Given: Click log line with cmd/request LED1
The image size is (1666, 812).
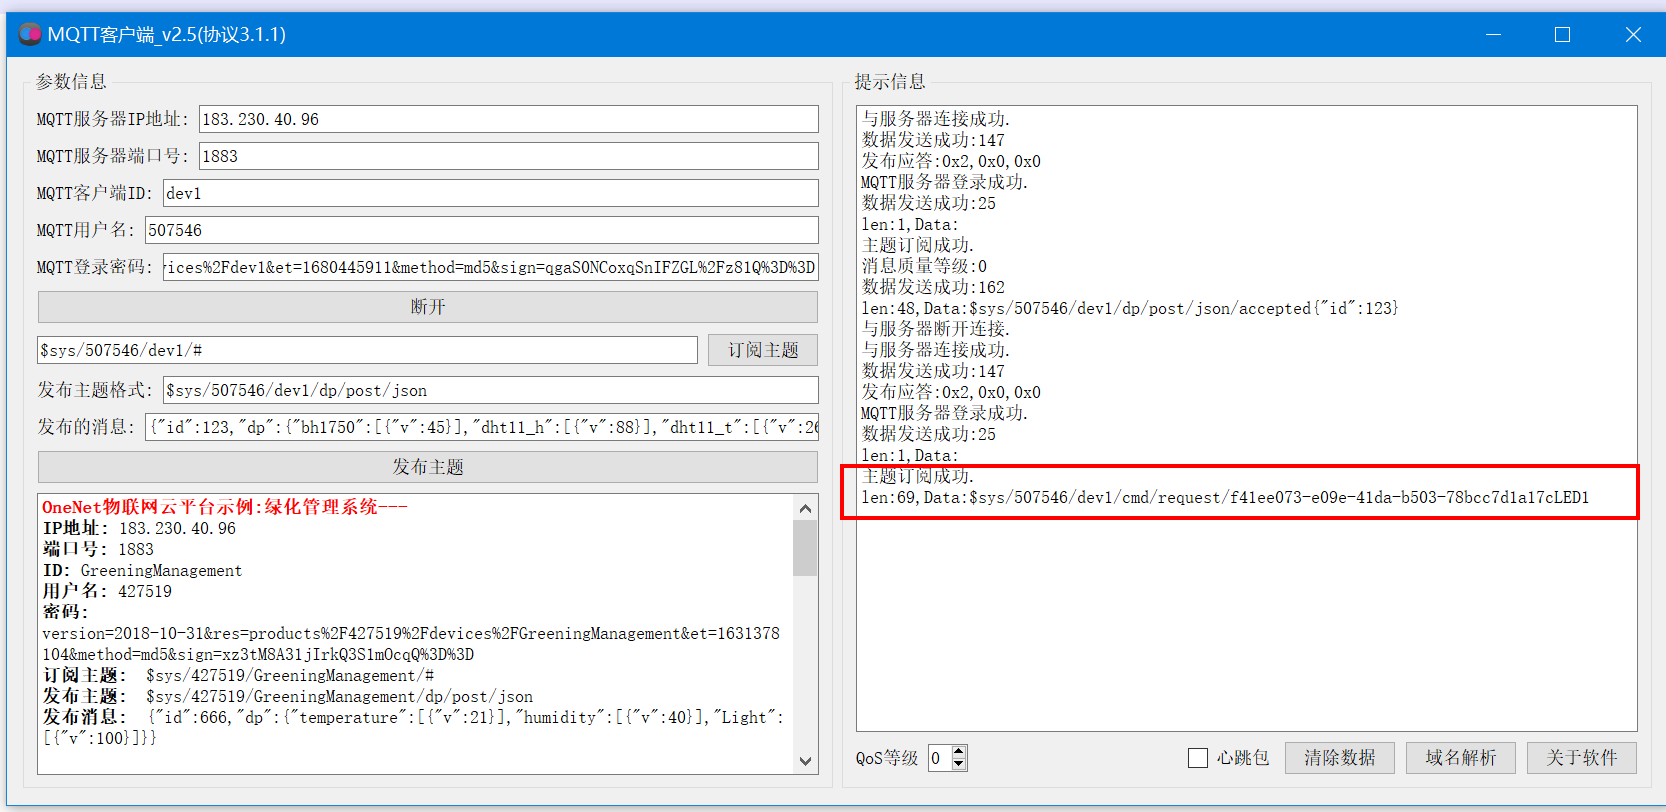Looking at the screenshot, I should [x=1225, y=497].
